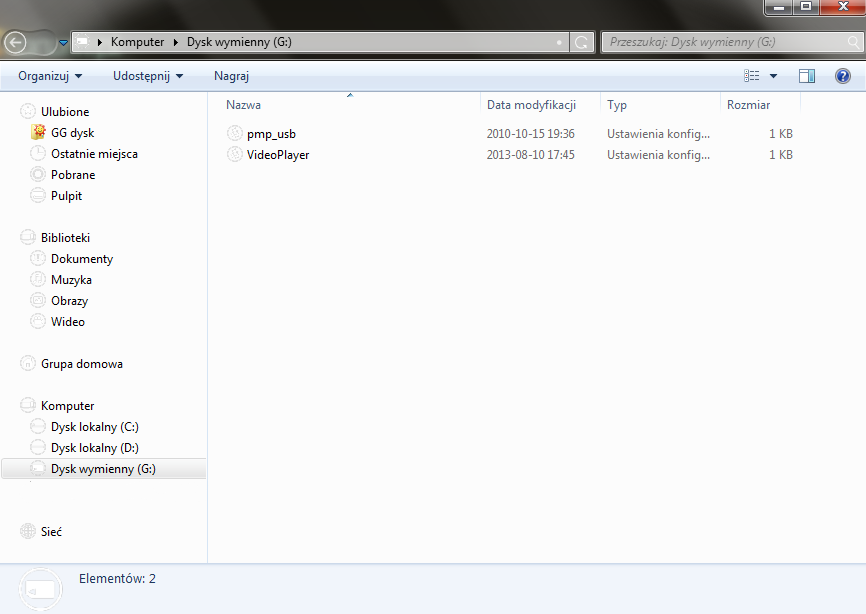Open the Obrazy library
Screen dimensions: 866x614
coord(70,300)
